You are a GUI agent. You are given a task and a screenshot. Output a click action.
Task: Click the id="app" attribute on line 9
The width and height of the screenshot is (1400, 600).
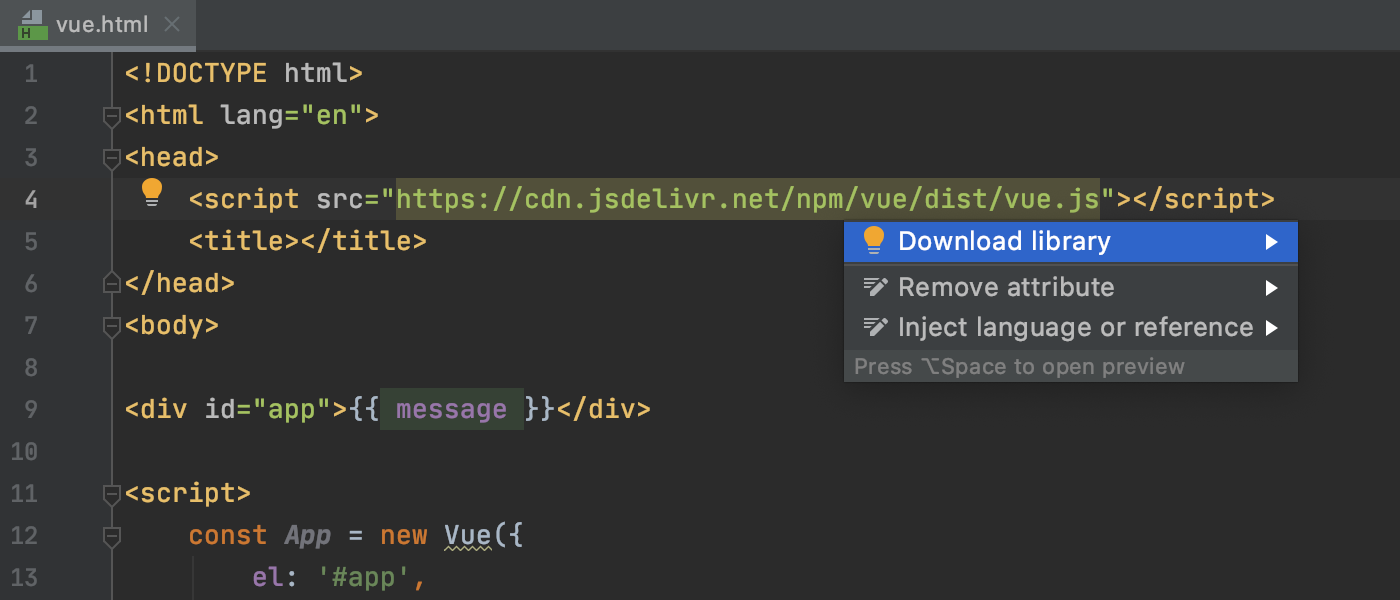tap(268, 409)
